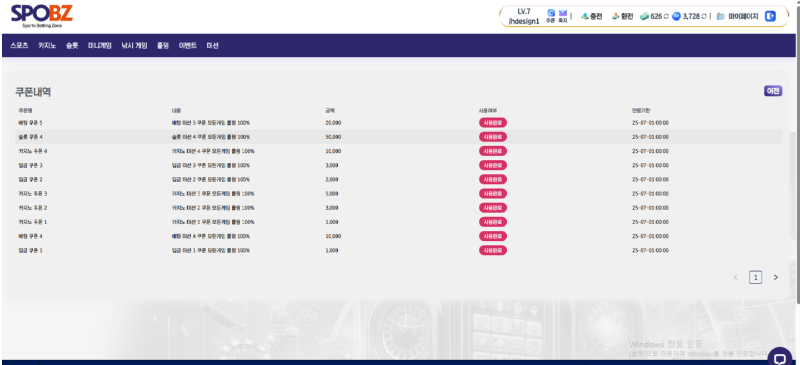
Task: Select page 1 in pagination
Action: click(756, 277)
